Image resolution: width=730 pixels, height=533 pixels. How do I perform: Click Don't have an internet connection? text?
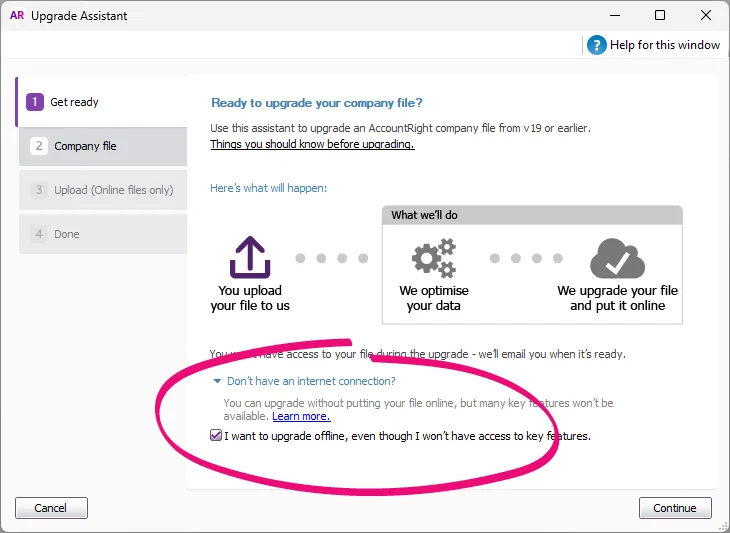[x=311, y=381]
